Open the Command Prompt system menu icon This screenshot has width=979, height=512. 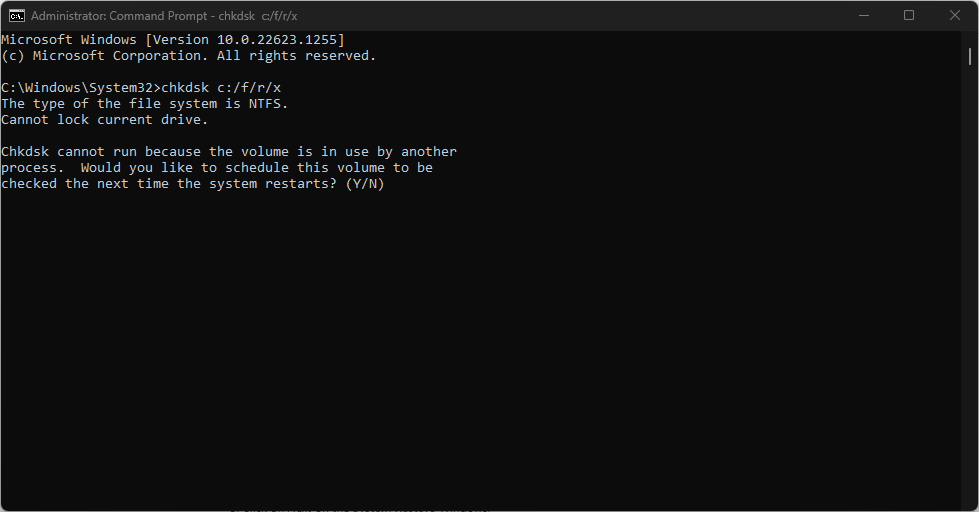click(17, 15)
